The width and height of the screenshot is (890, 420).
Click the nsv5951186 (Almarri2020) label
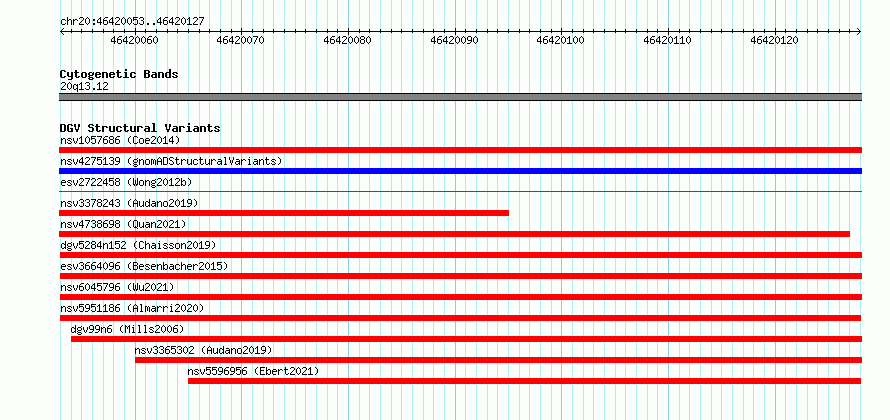pyautogui.click(x=132, y=308)
